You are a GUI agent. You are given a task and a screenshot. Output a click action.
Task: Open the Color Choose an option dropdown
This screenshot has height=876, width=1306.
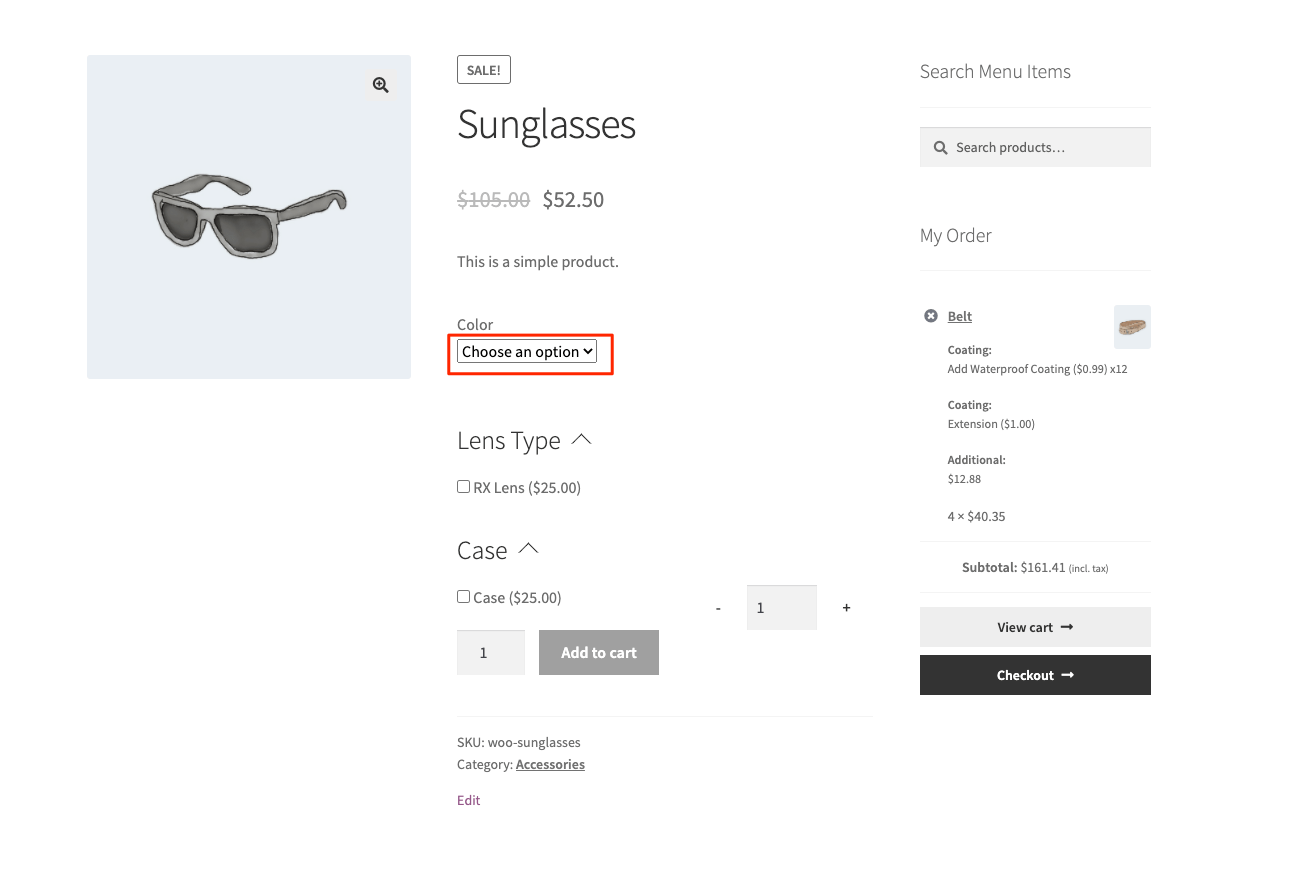pyautogui.click(x=527, y=351)
